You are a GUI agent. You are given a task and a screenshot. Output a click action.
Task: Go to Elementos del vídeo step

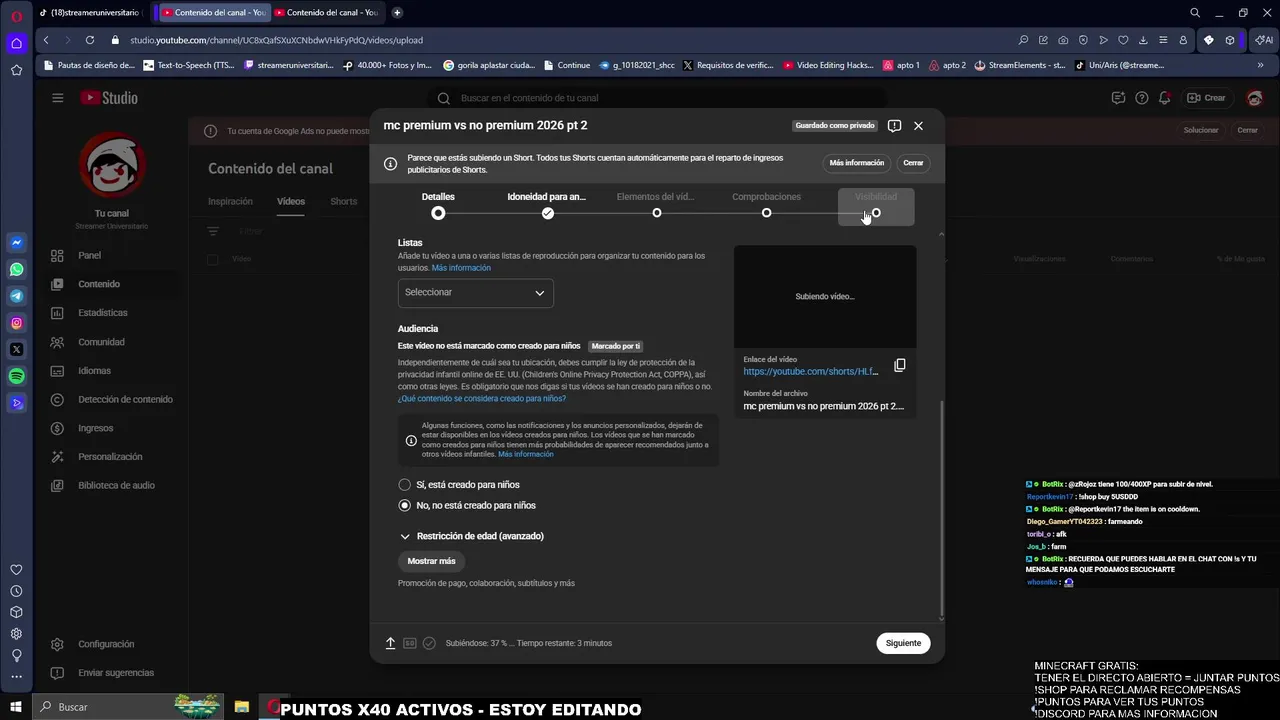click(656, 205)
